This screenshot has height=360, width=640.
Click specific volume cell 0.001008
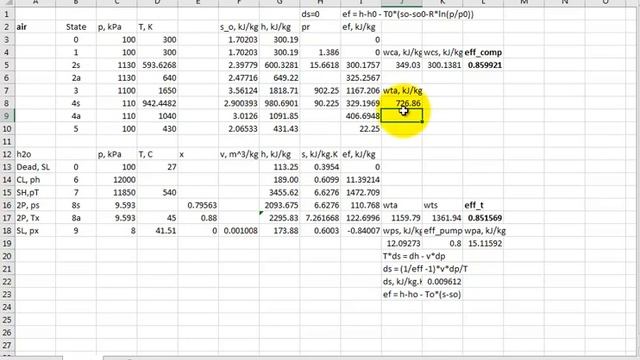point(239,231)
